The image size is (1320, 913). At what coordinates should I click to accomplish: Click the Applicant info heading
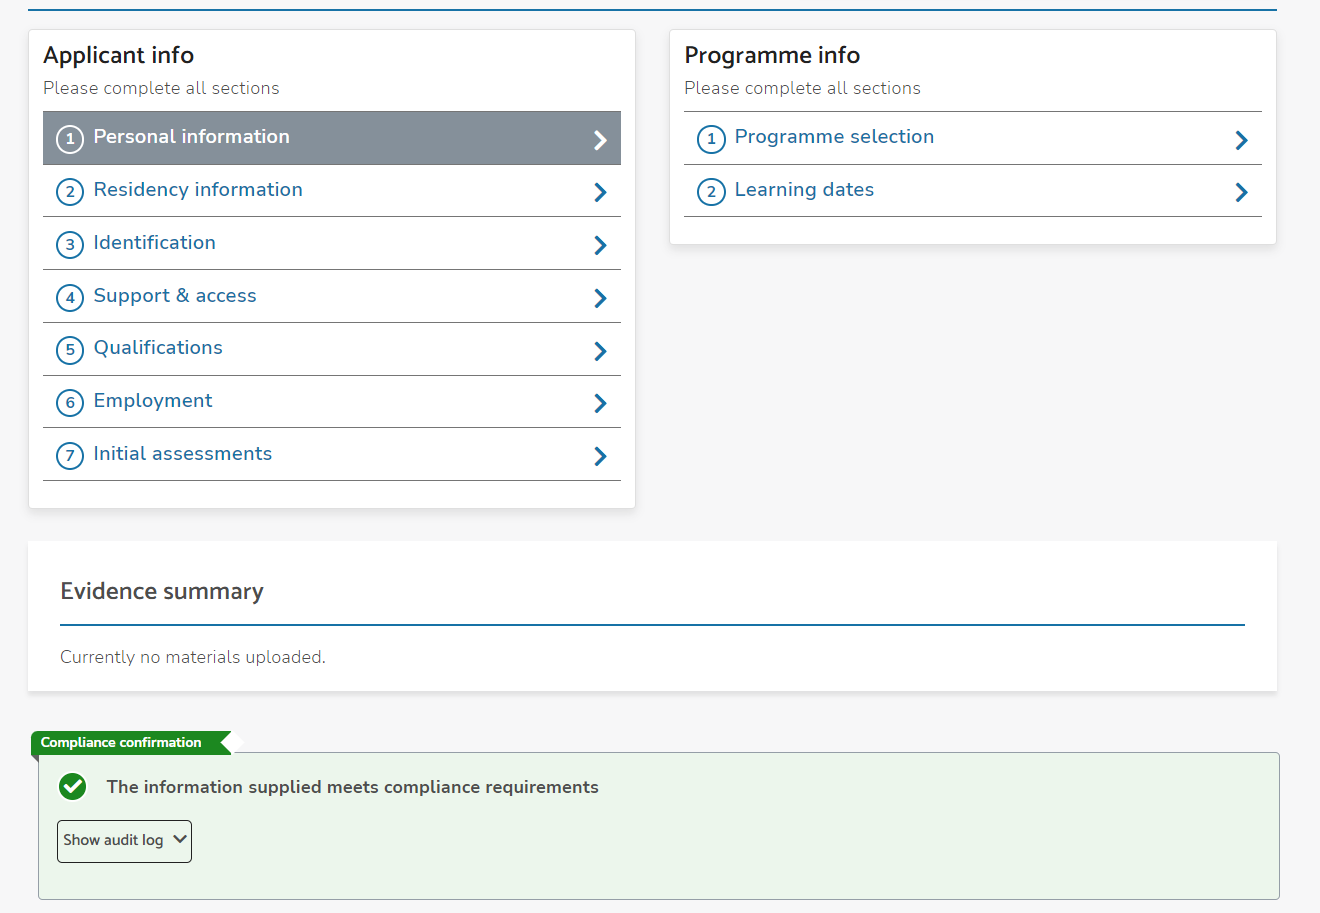point(118,55)
